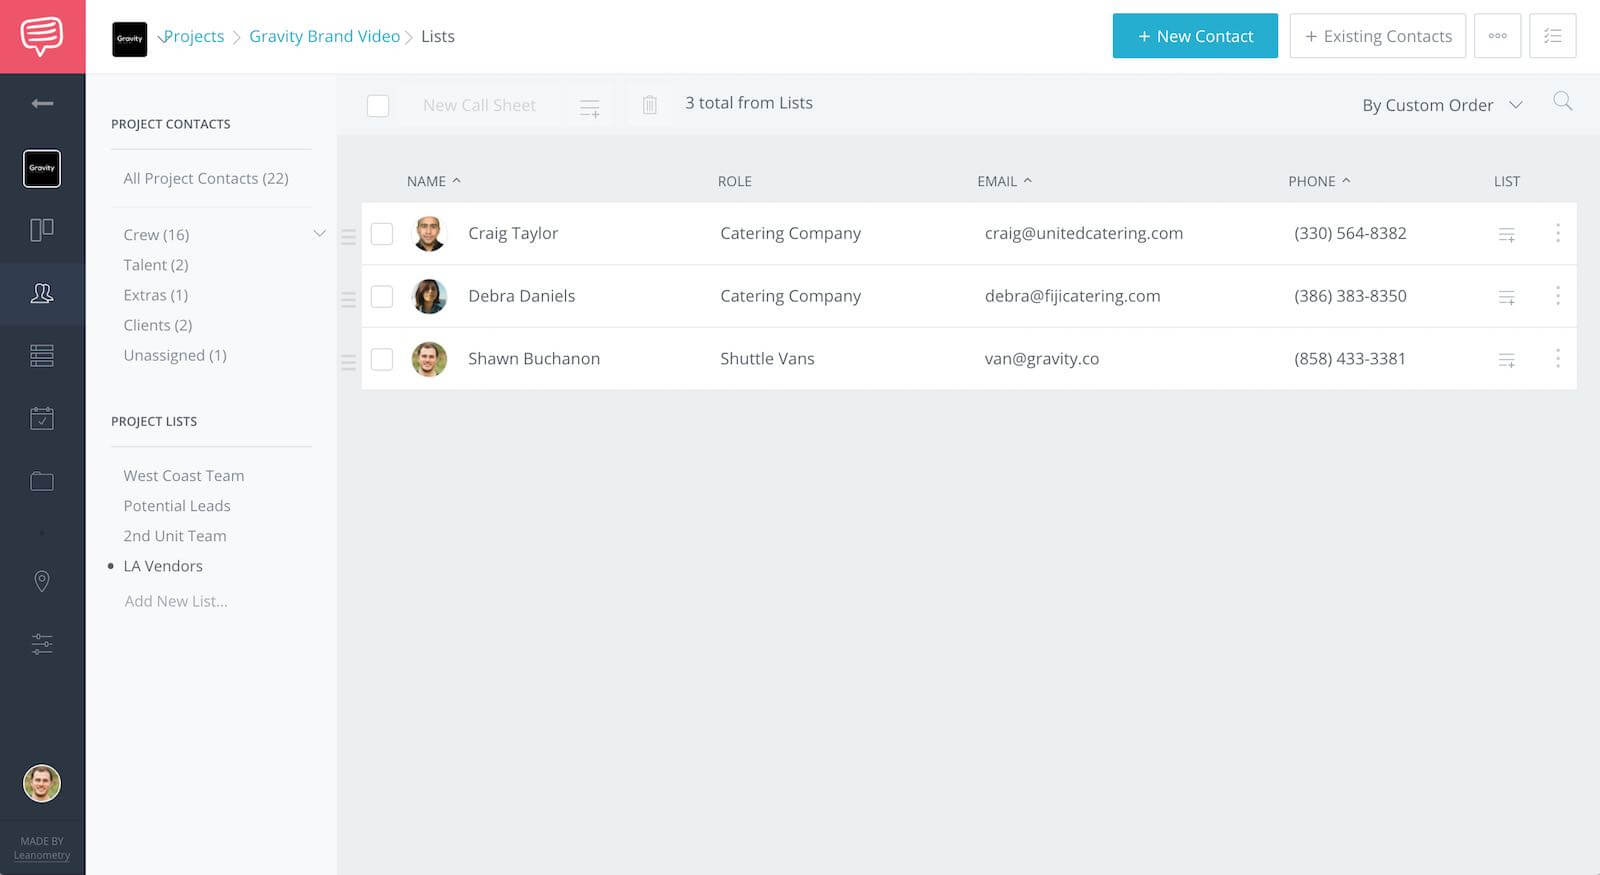Open the contacts icon in left sidebar

click(x=42, y=293)
